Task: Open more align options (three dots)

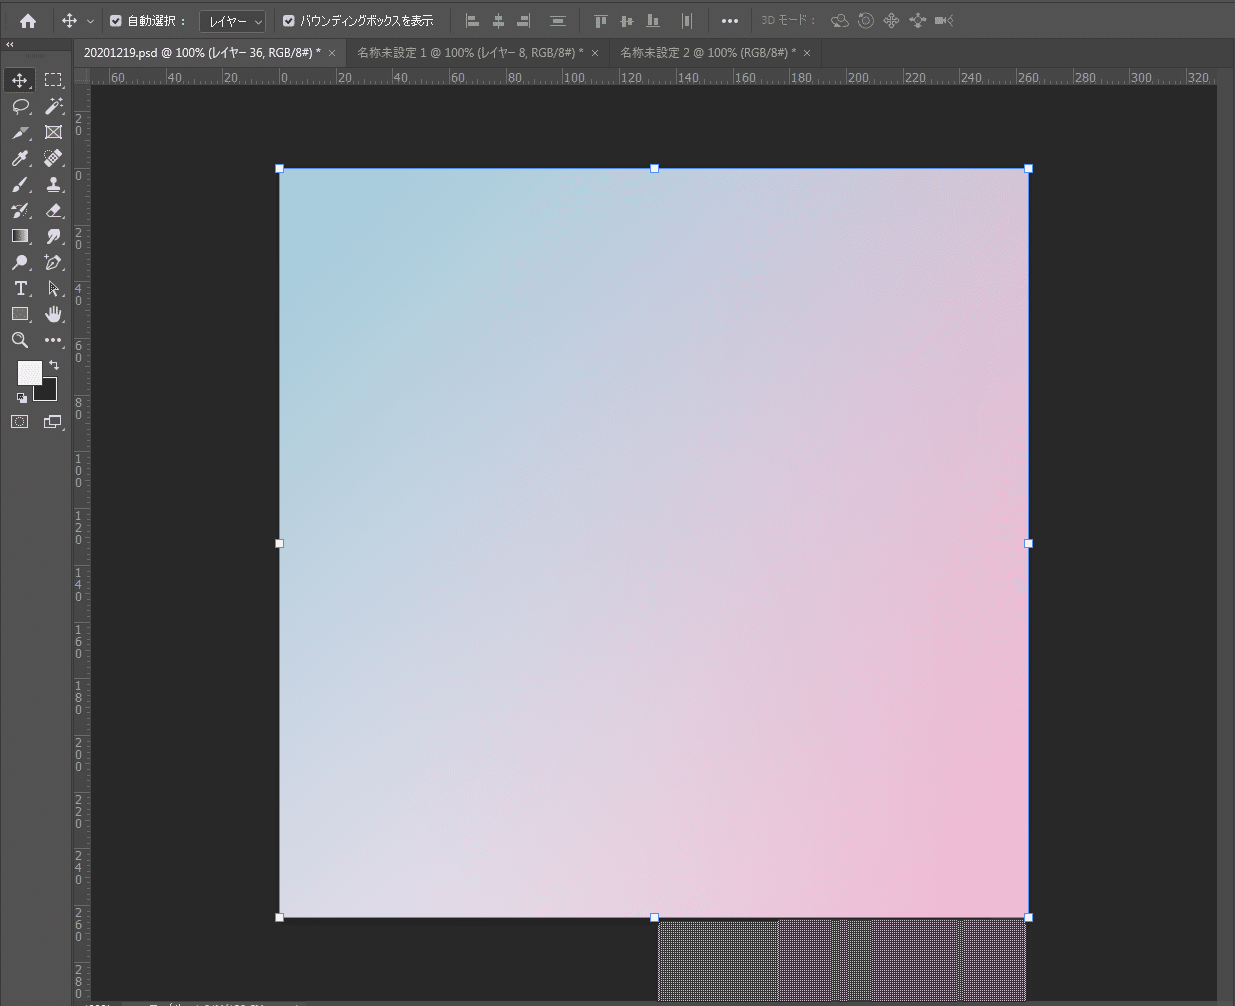Action: (730, 21)
